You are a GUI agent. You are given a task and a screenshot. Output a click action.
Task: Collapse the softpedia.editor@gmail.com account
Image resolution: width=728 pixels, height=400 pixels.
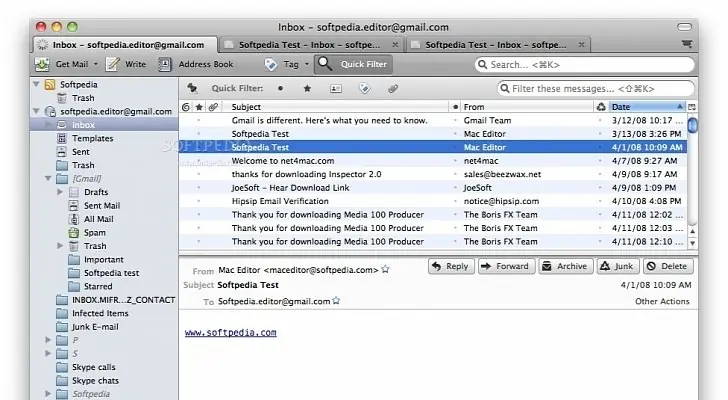point(36,111)
